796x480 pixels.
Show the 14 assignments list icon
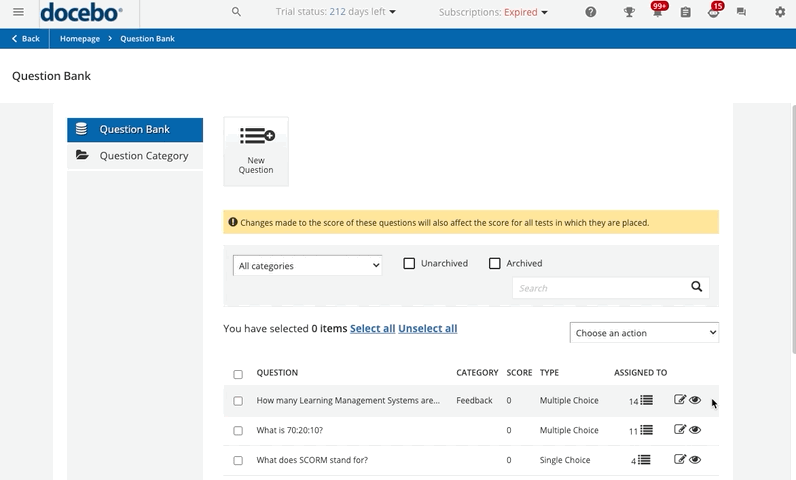(x=646, y=400)
